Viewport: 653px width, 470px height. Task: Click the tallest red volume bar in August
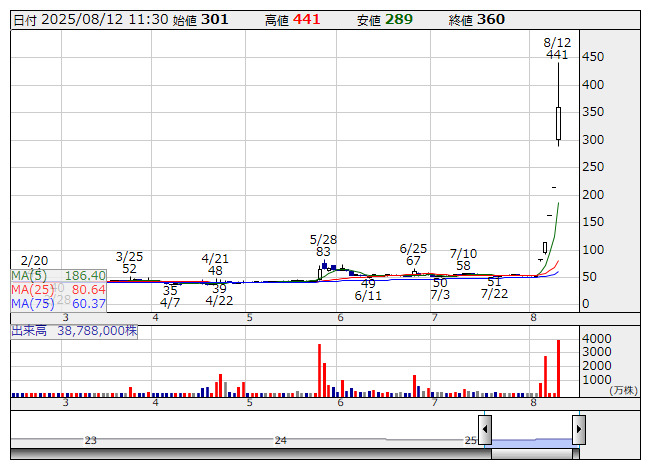click(x=558, y=368)
